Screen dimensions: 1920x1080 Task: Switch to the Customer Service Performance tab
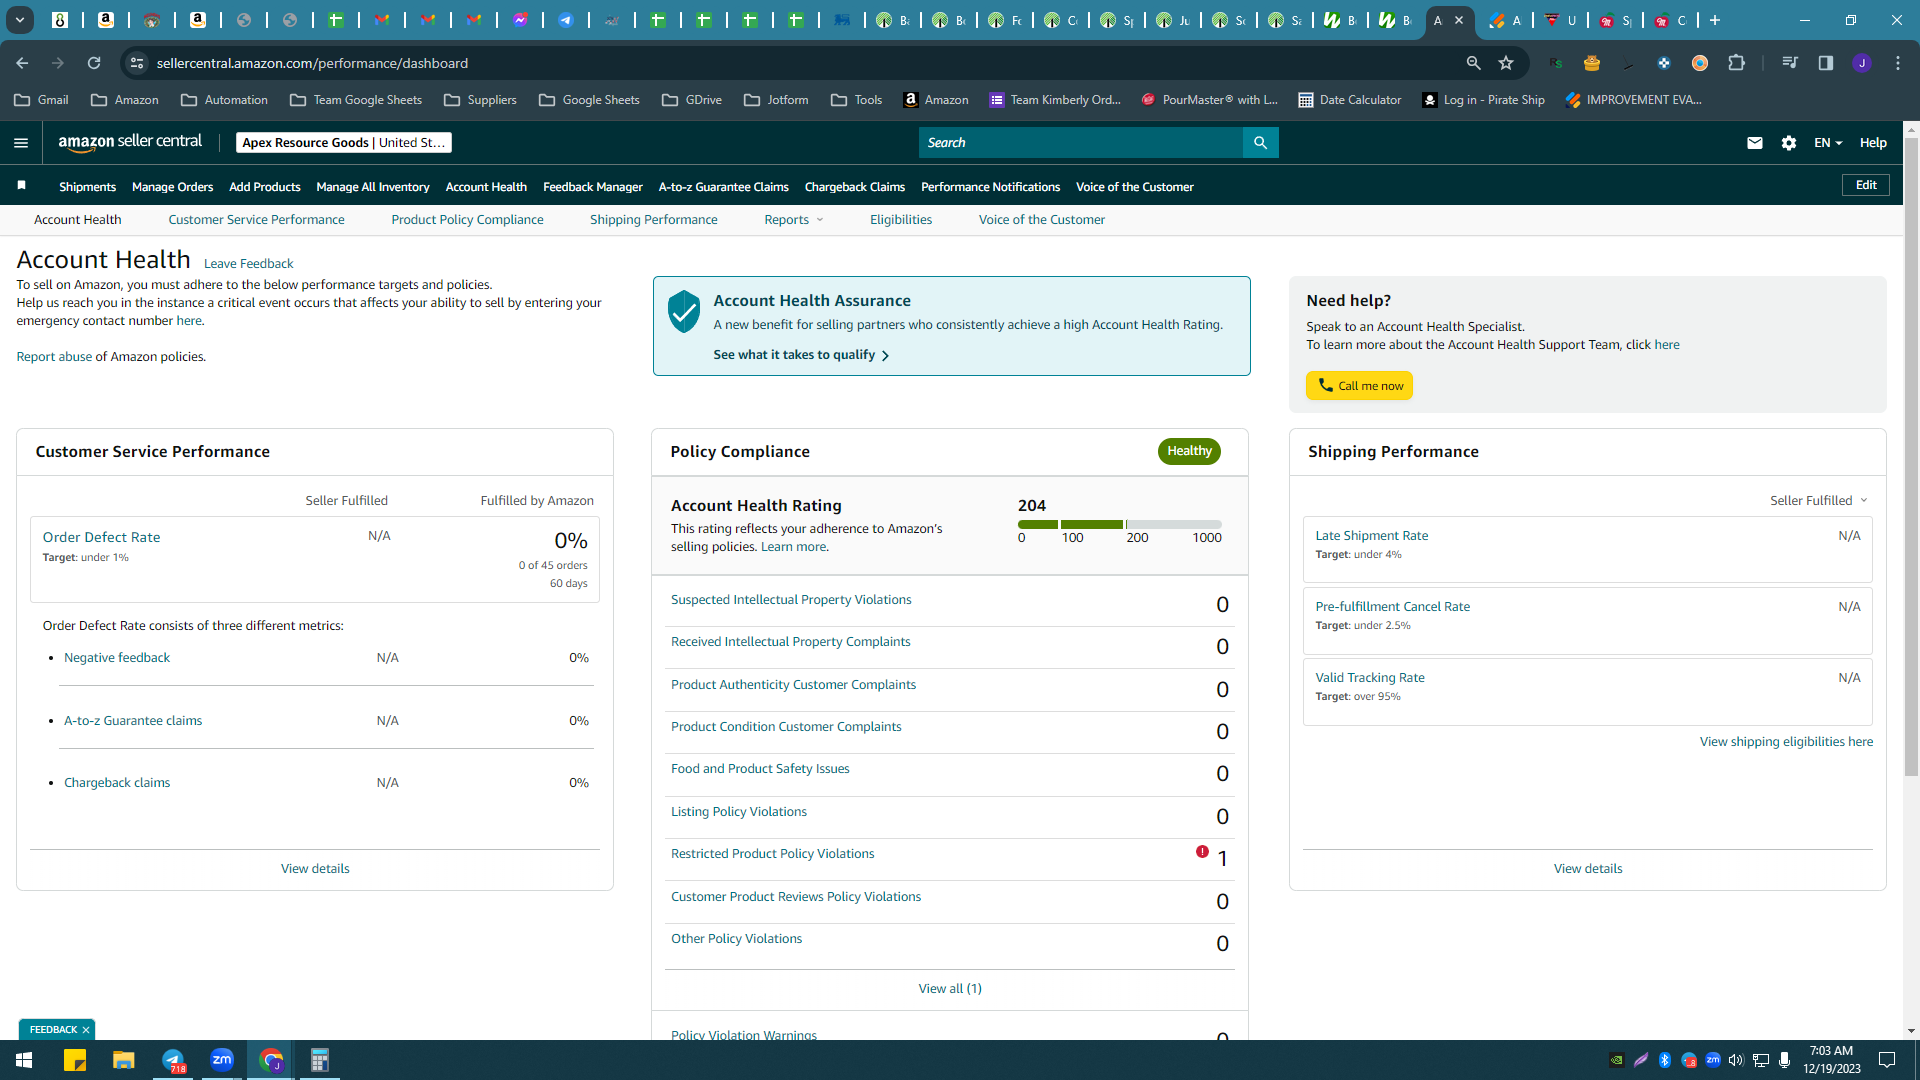pyautogui.click(x=256, y=220)
